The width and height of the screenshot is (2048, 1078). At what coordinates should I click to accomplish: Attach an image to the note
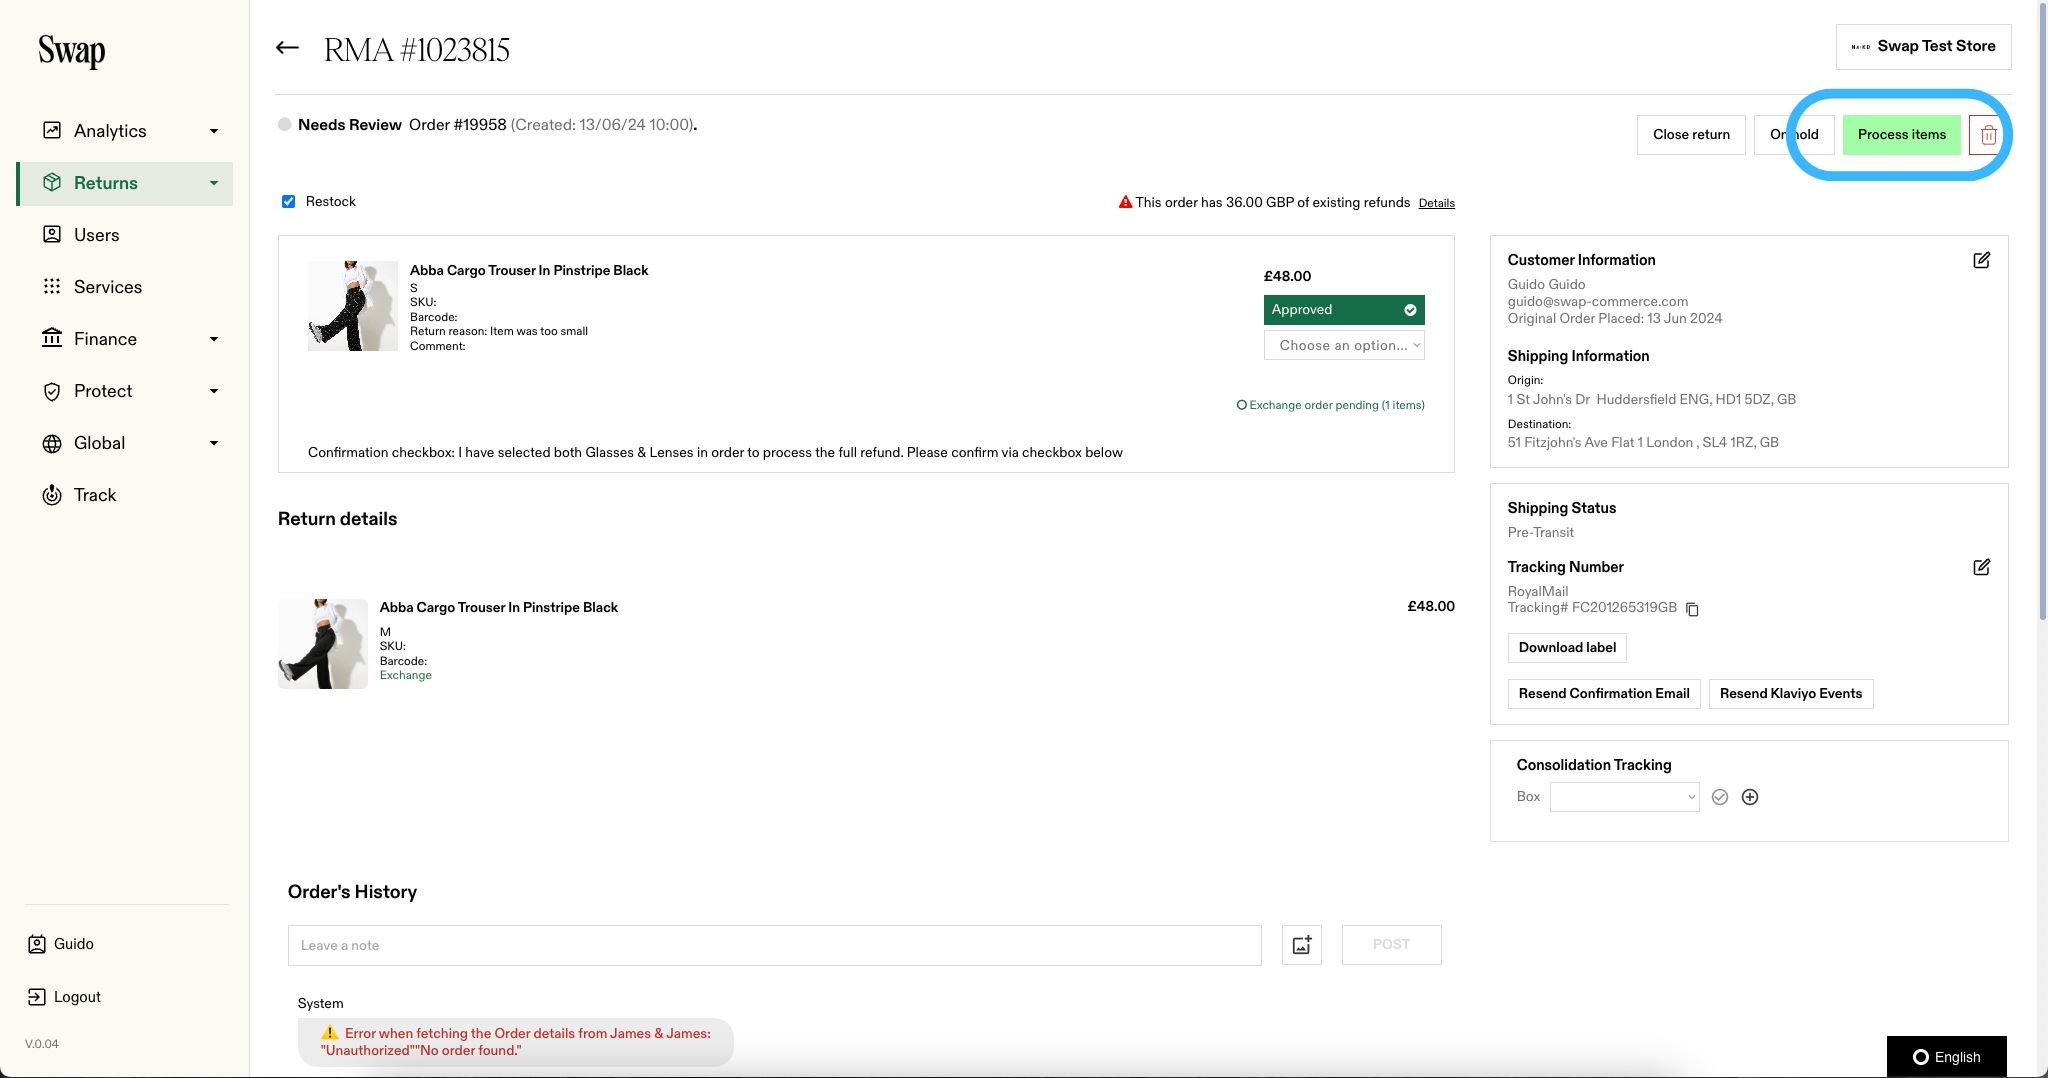1302,945
